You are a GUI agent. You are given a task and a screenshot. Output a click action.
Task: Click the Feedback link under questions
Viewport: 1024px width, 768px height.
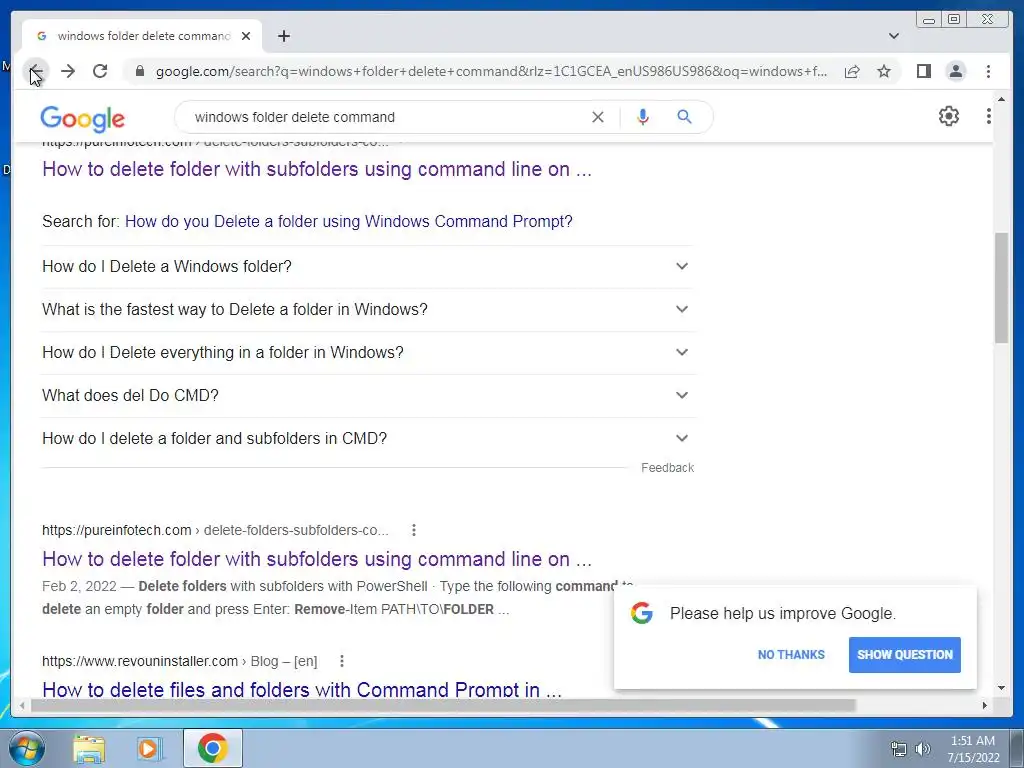click(667, 468)
